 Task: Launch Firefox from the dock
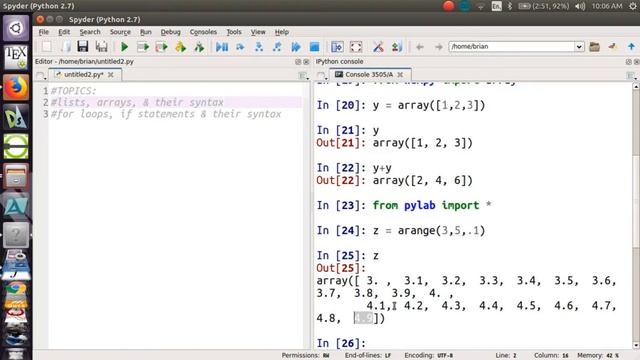tap(16, 87)
